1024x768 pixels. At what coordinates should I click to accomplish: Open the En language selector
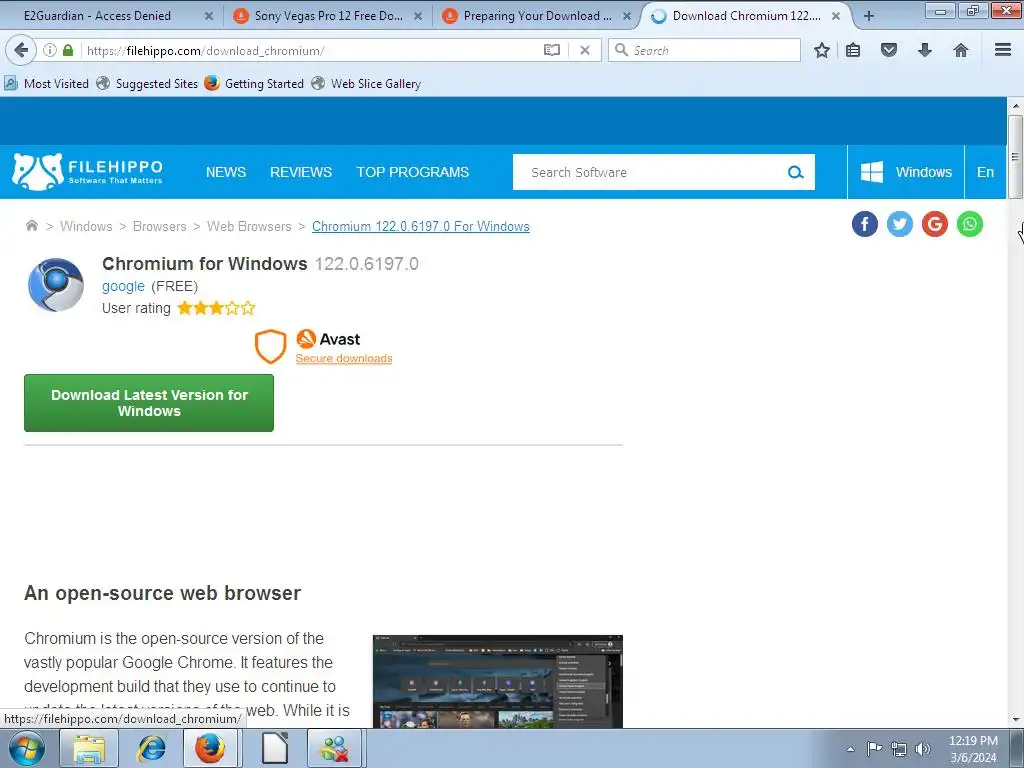(x=985, y=172)
